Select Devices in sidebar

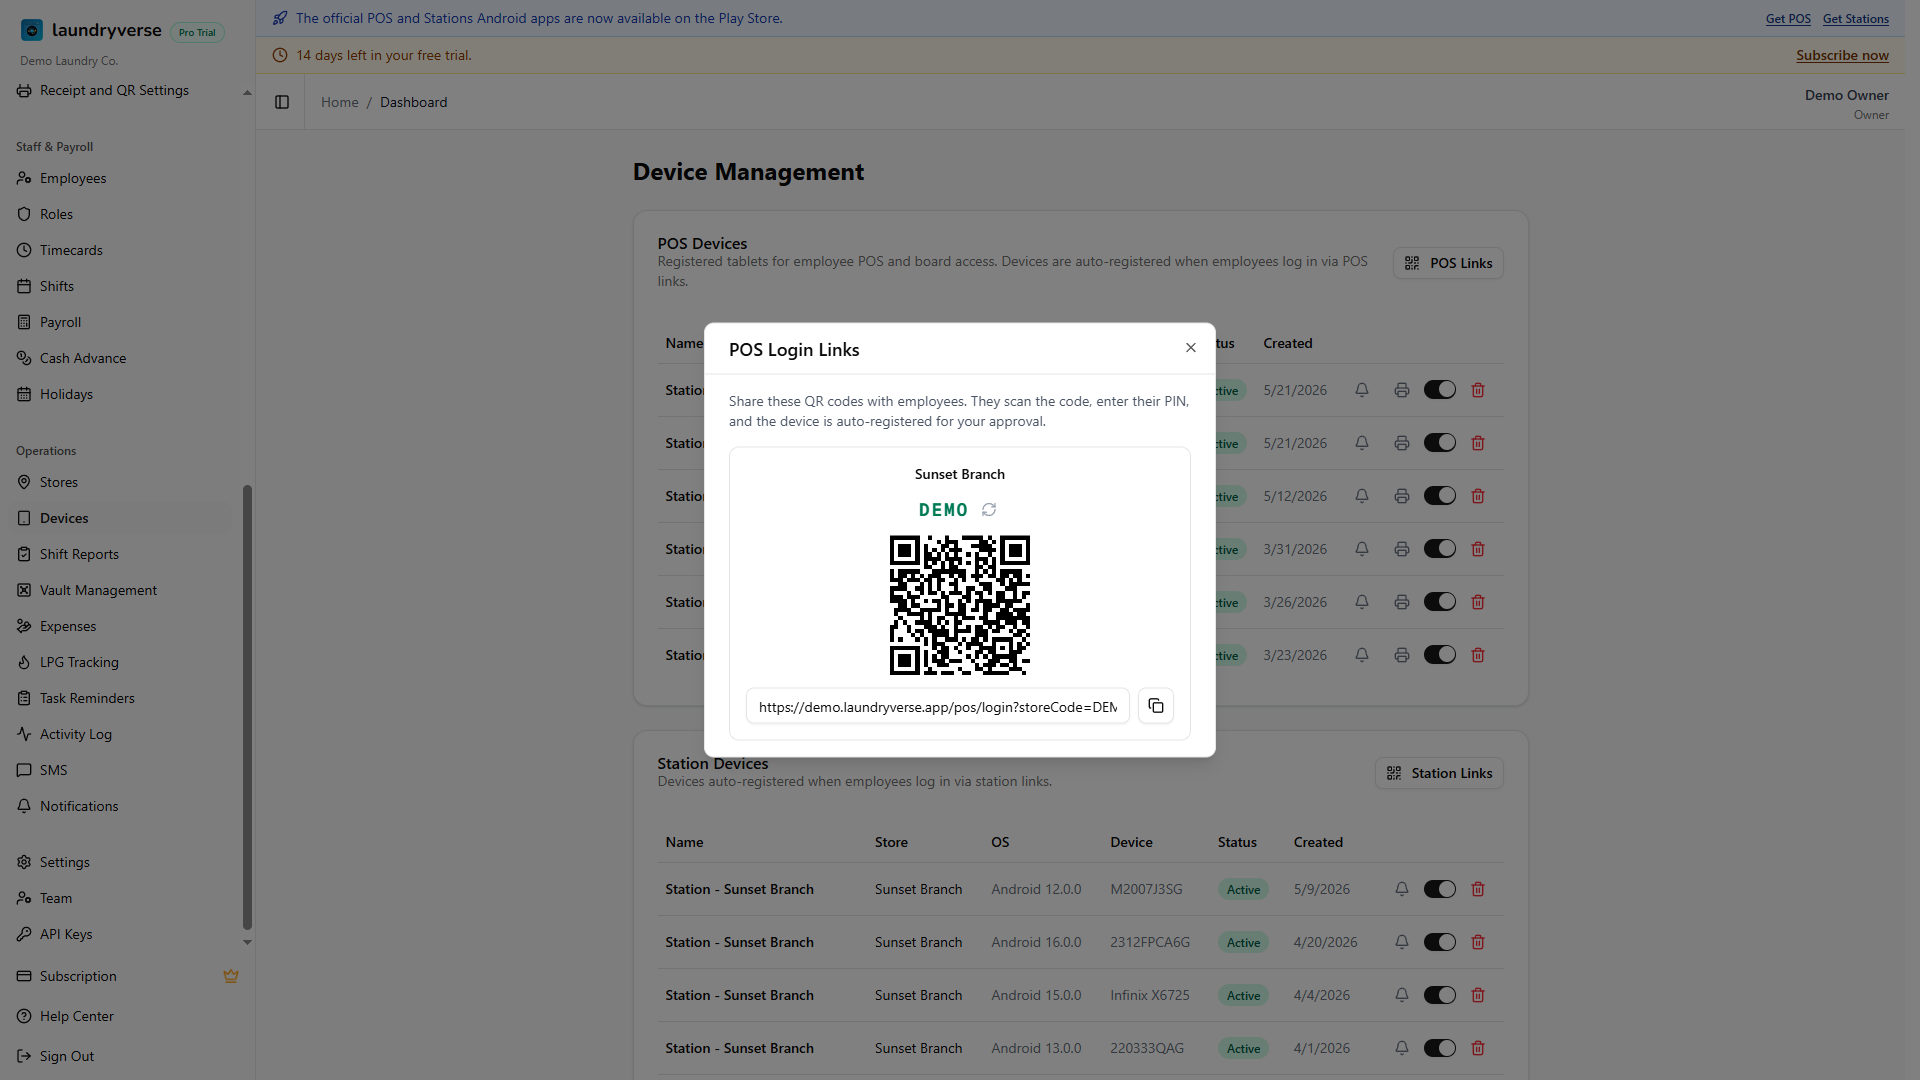[x=120, y=518]
